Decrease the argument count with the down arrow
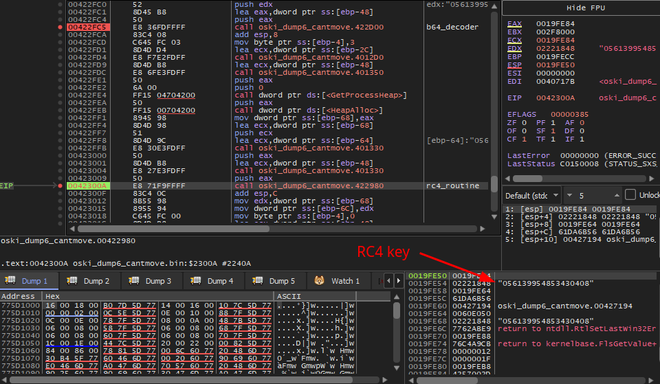Screen dimensions: 660x384 [570, 195]
